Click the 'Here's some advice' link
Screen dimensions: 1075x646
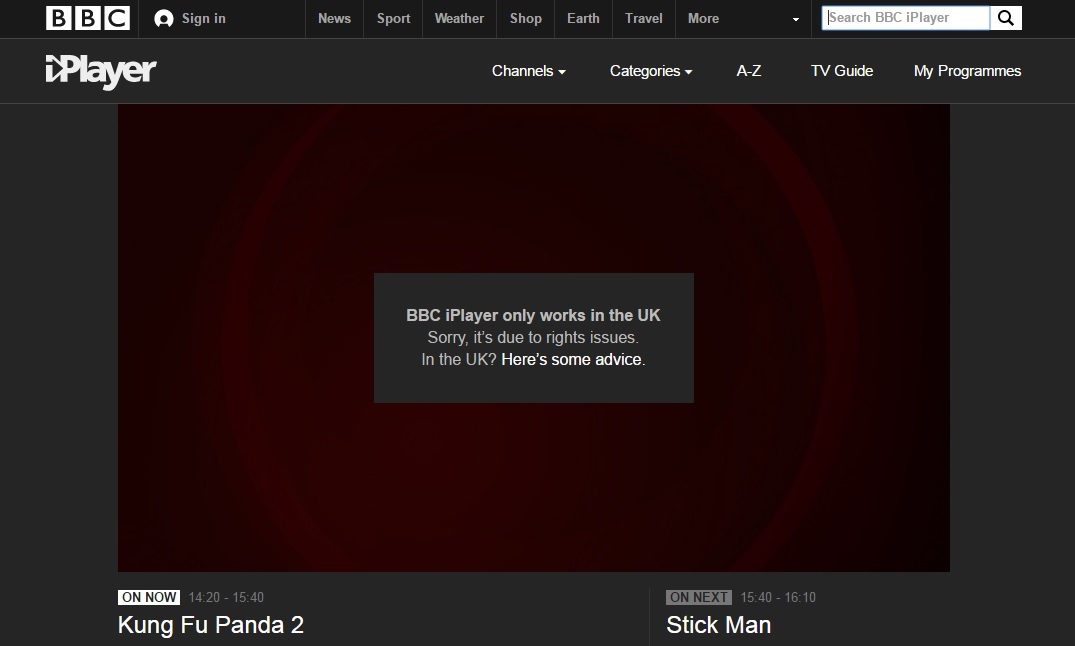573,359
